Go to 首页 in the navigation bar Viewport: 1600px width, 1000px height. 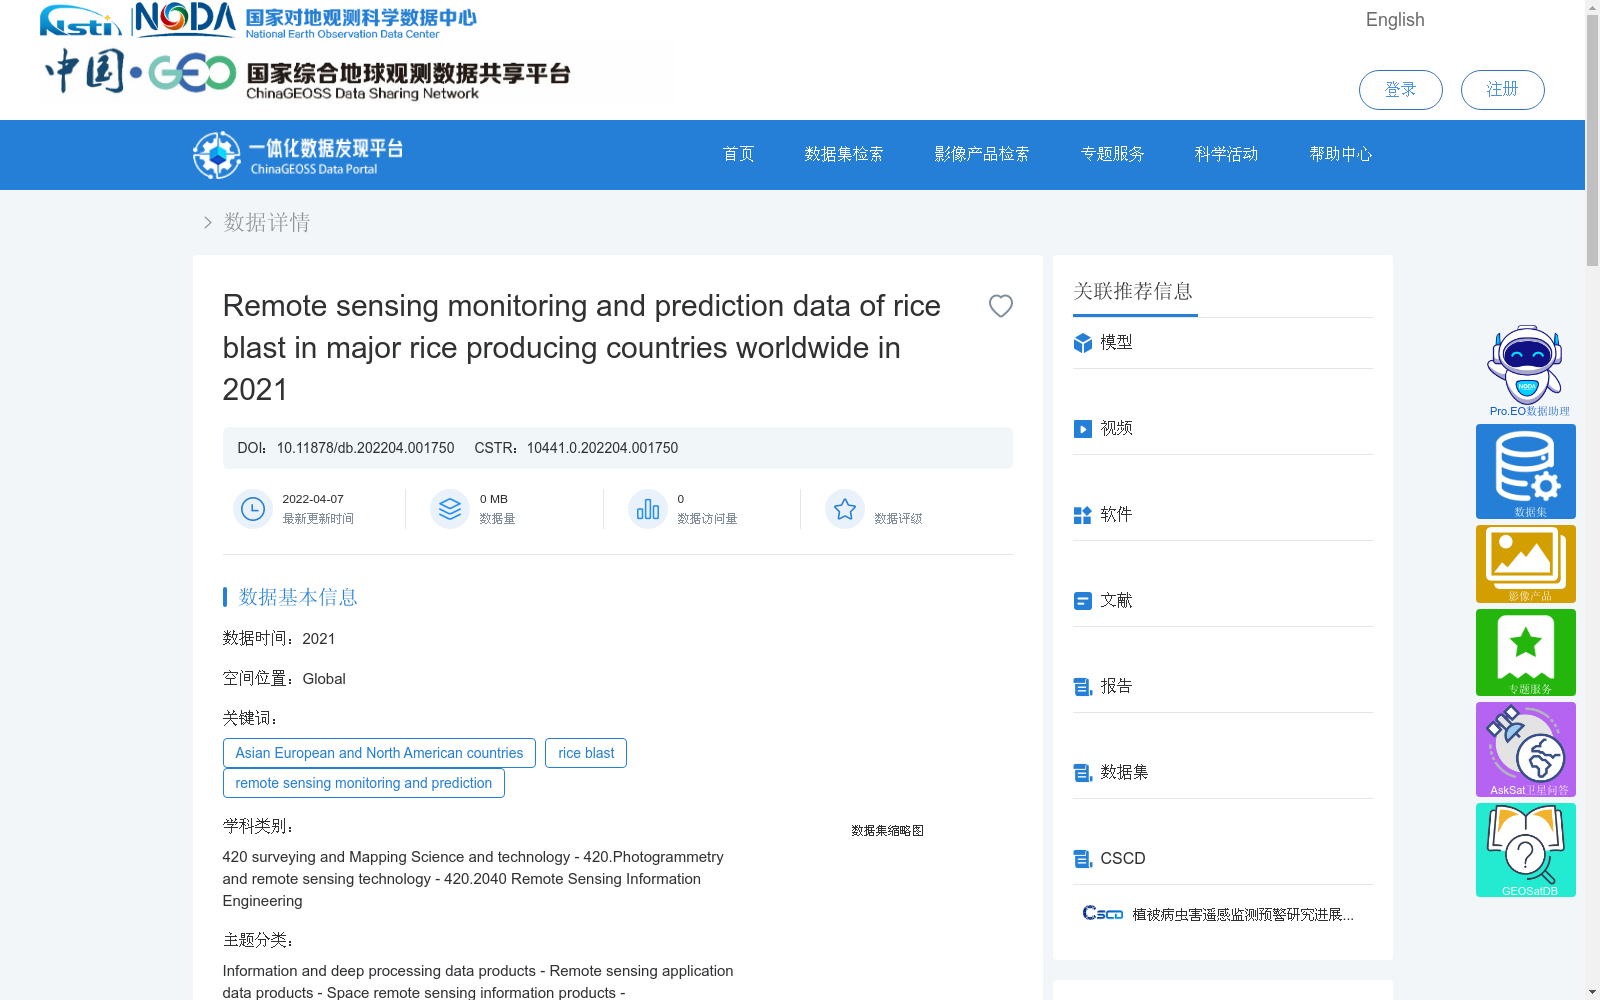(738, 154)
